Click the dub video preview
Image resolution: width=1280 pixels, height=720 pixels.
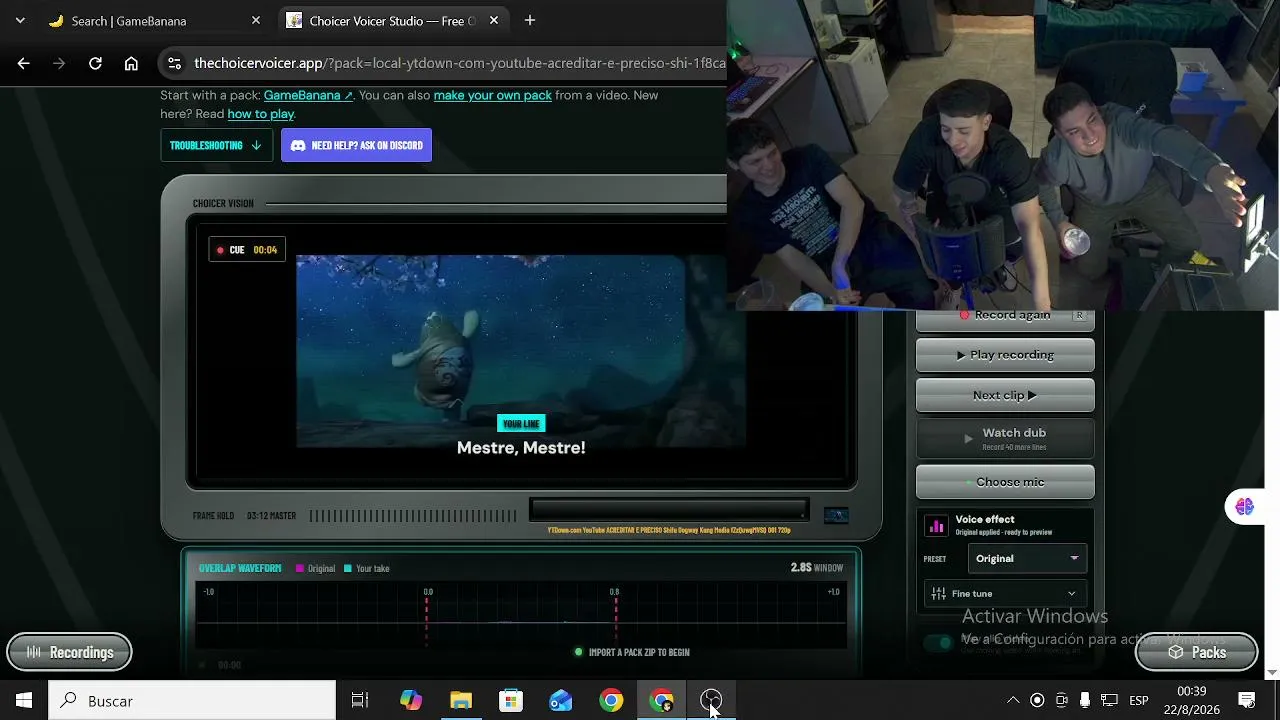(x=520, y=350)
